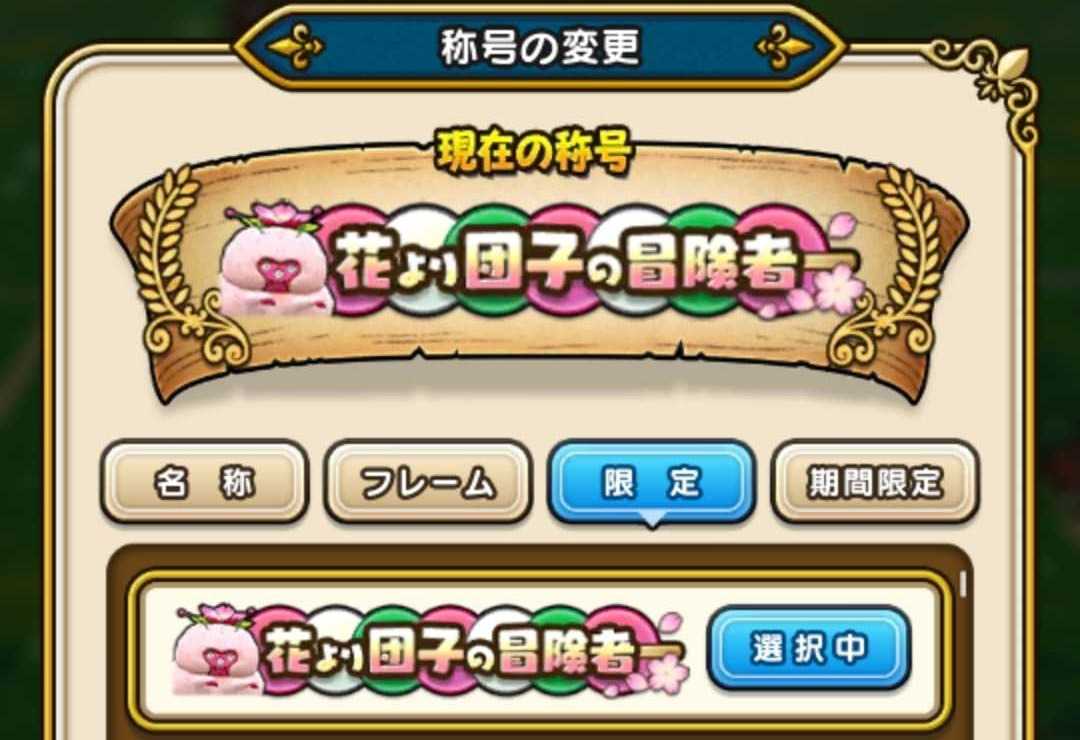Click the right fleur-de-lis emblem in header

[x=784, y=47]
